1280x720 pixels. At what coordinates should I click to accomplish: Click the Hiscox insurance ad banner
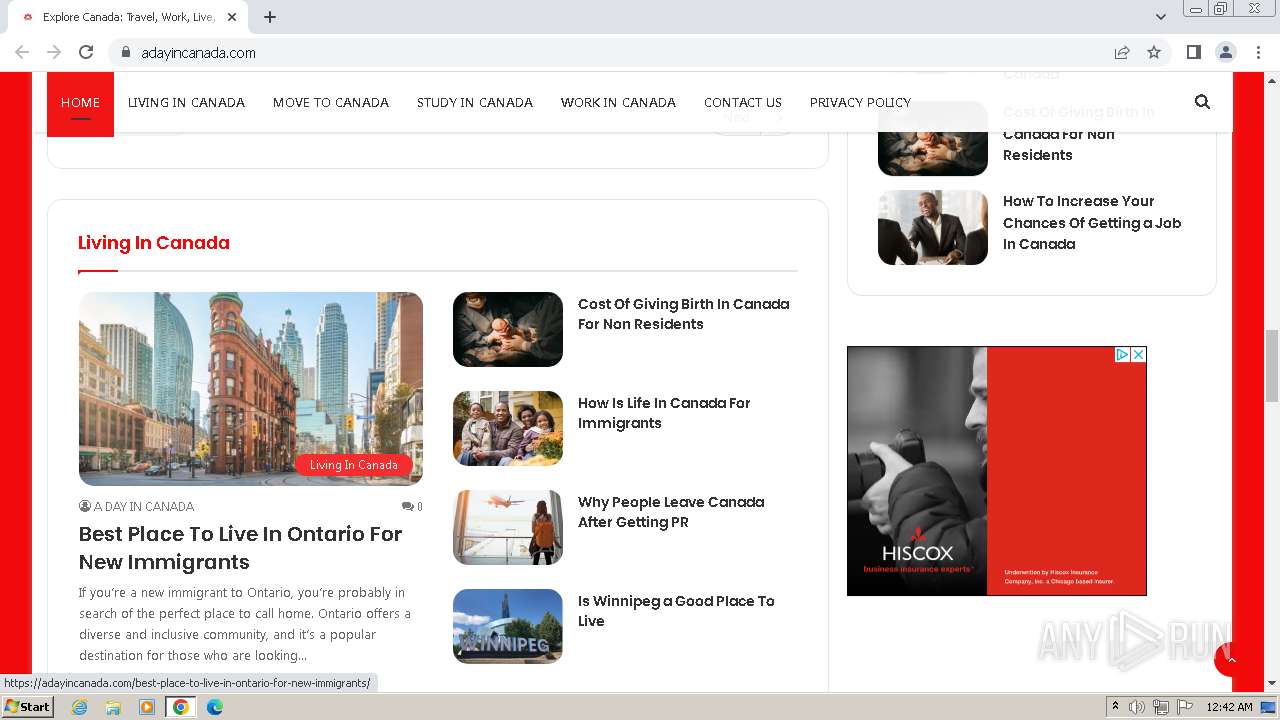point(997,471)
